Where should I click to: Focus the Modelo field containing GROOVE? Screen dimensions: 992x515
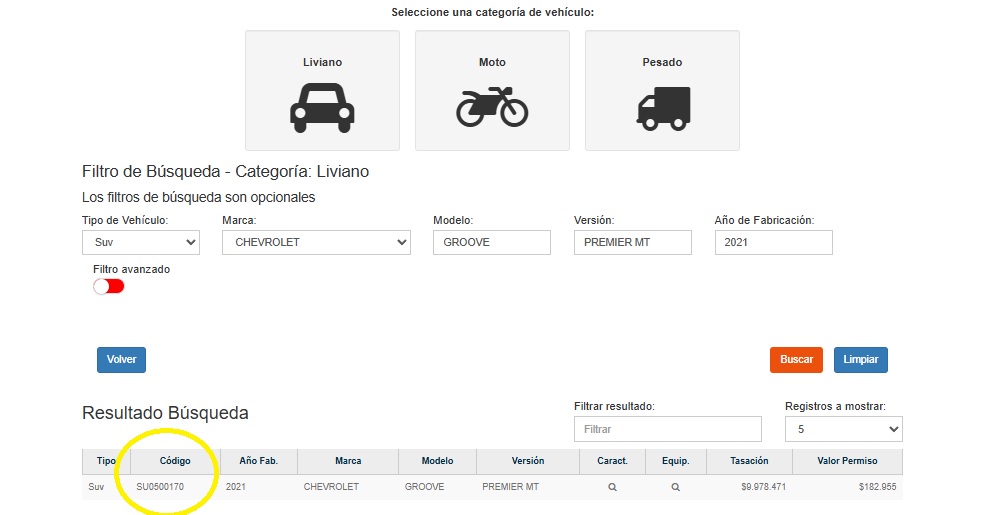point(491,242)
